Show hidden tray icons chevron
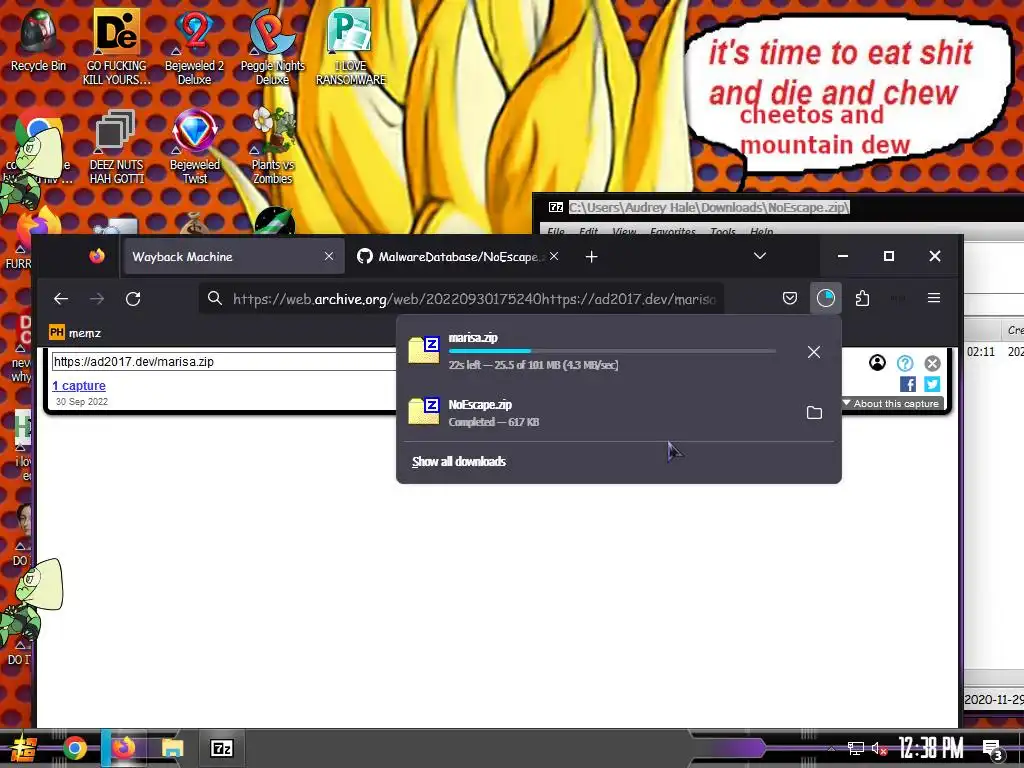This screenshot has height=768, width=1024. (x=831, y=748)
